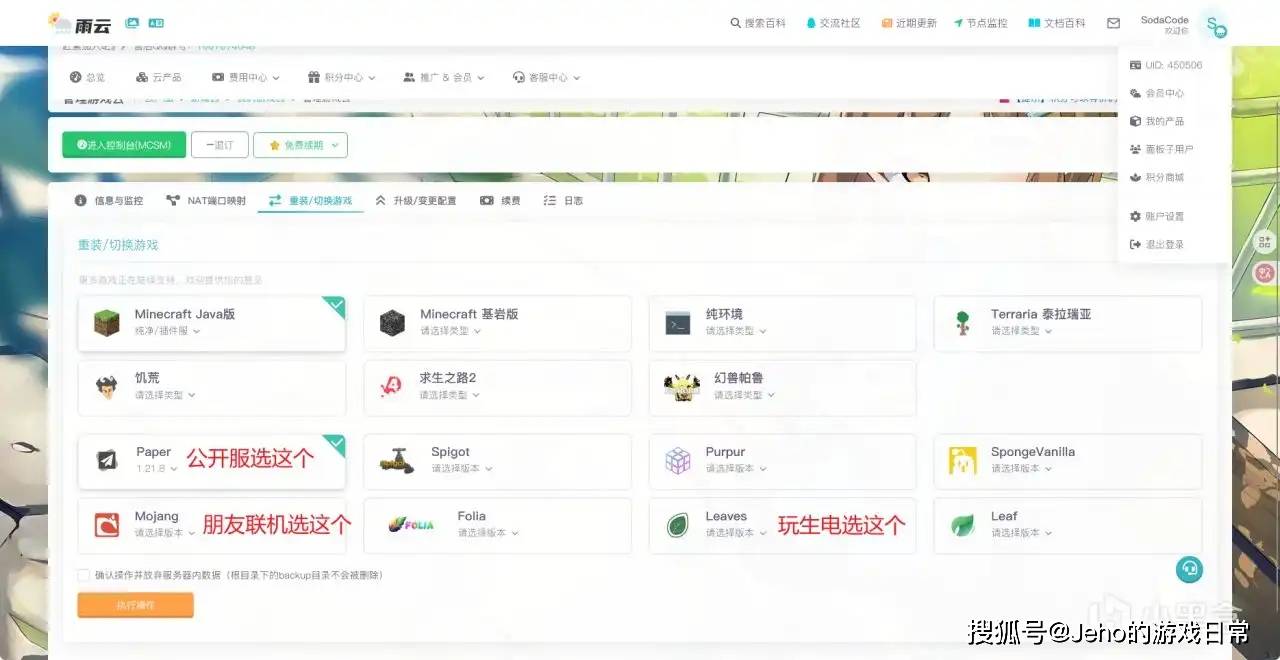Open the 1.21.8 version dropdown under Paper

(157, 468)
